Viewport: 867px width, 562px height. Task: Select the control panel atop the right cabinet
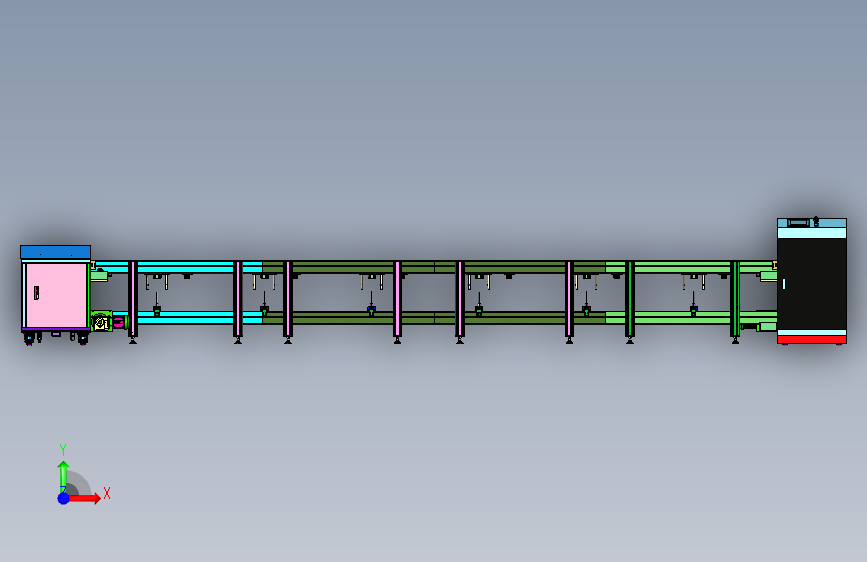pos(798,222)
